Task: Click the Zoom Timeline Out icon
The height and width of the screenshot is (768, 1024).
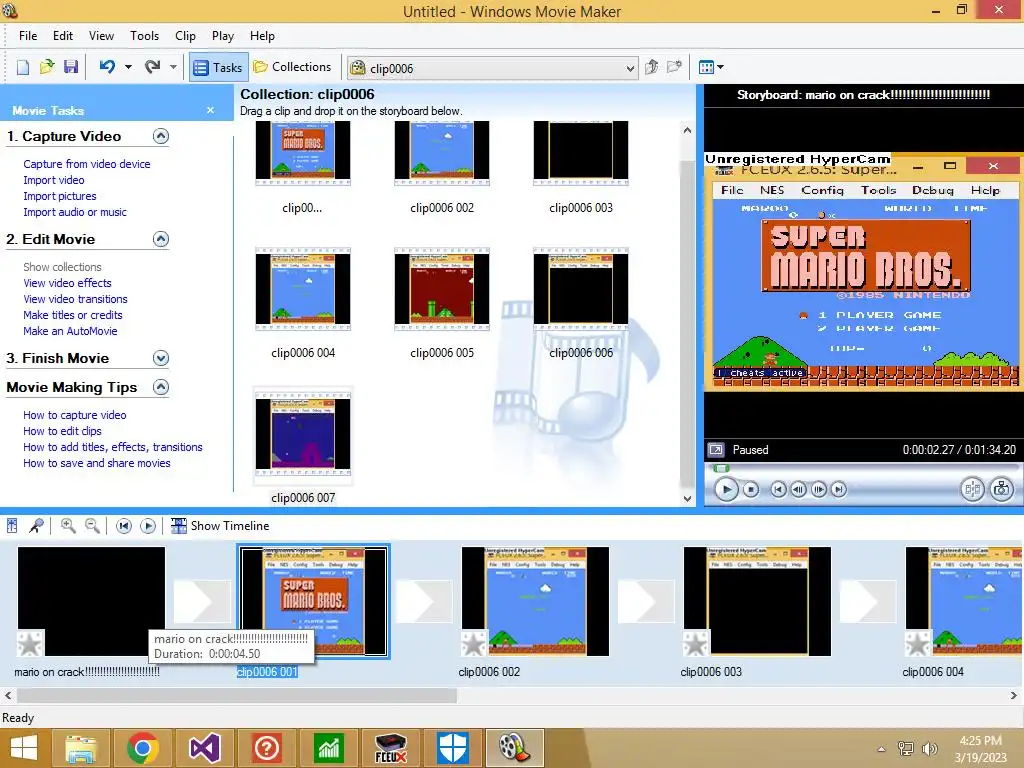Action: [92, 526]
